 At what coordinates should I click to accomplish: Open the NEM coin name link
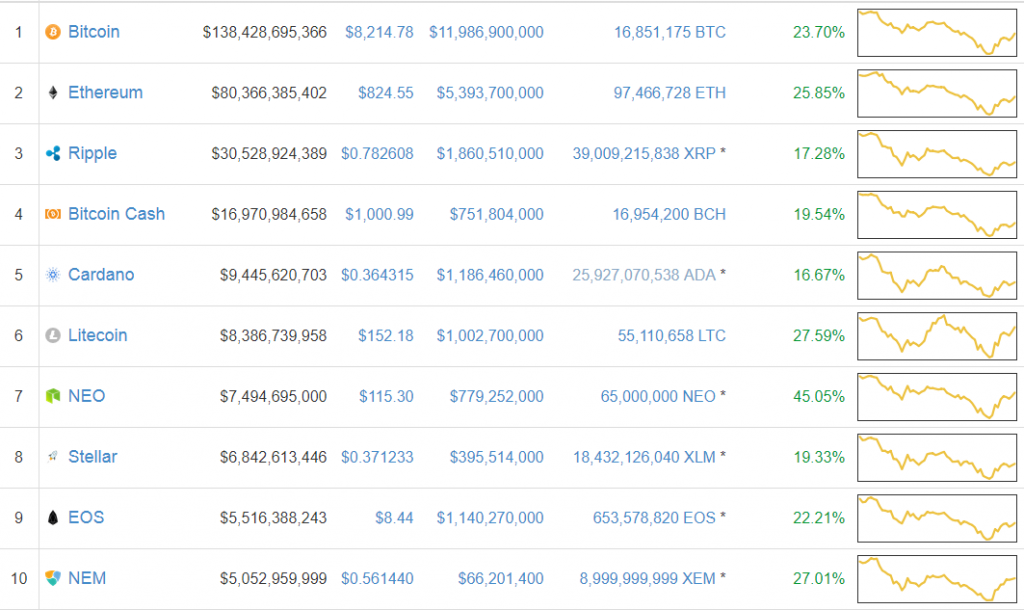tap(87, 578)
